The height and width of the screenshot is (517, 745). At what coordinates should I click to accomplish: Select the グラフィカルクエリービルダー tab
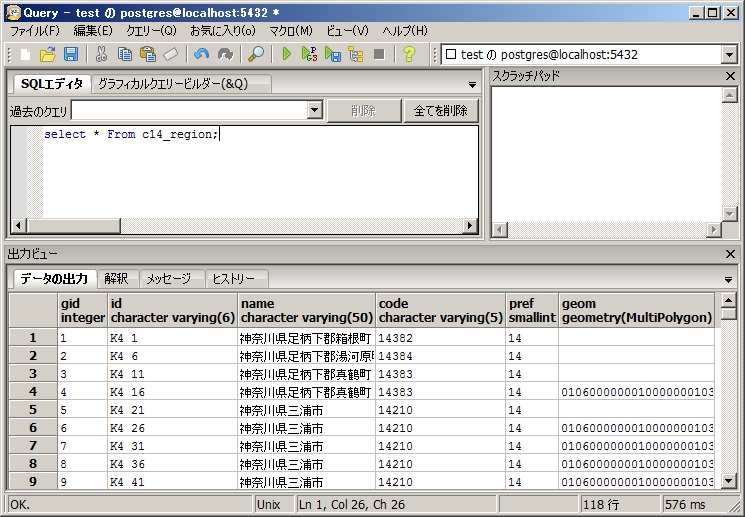(x=172, y=84)
